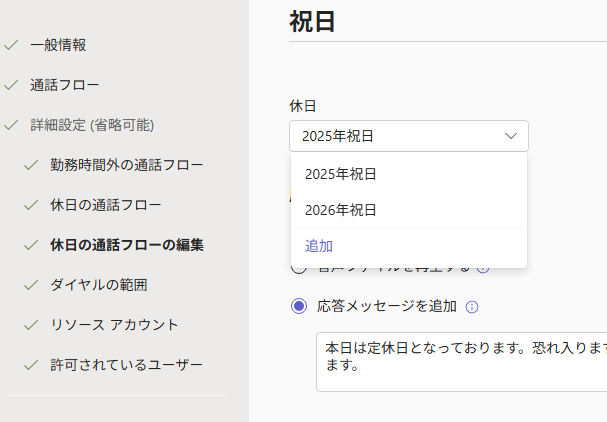Click the 追加 link in dropdown
607x422 pixels.
coord(319,246)
